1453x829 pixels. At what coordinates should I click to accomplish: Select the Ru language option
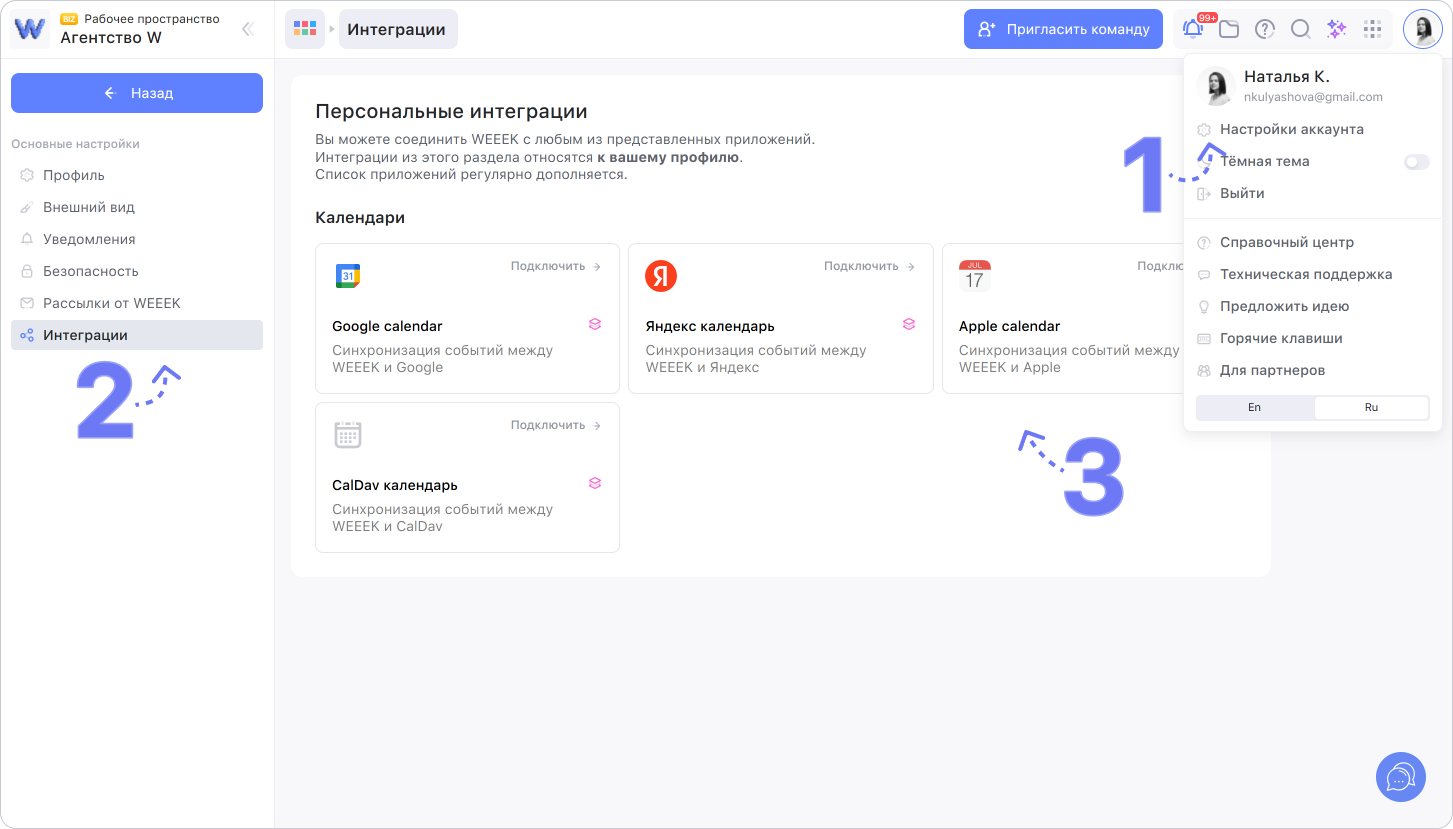1371,408
